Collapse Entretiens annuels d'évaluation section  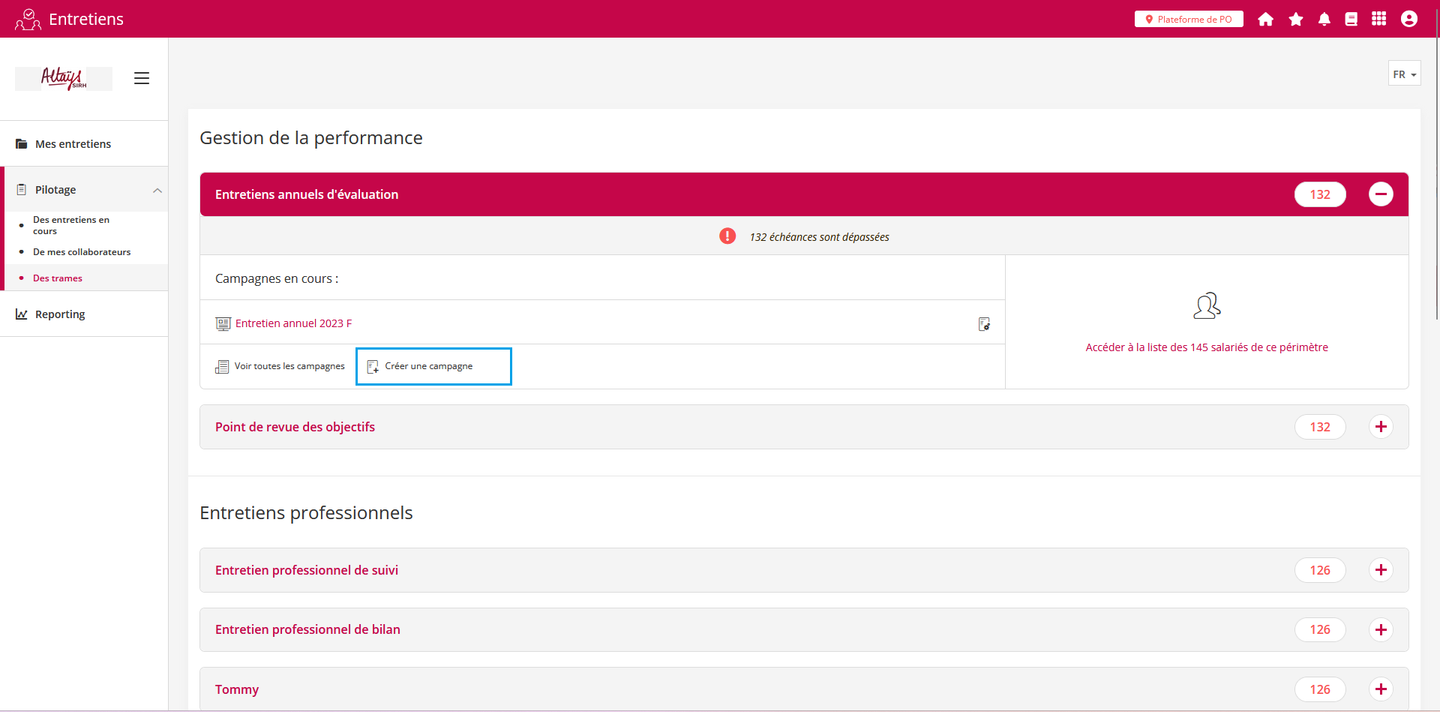coord(1380,195)
